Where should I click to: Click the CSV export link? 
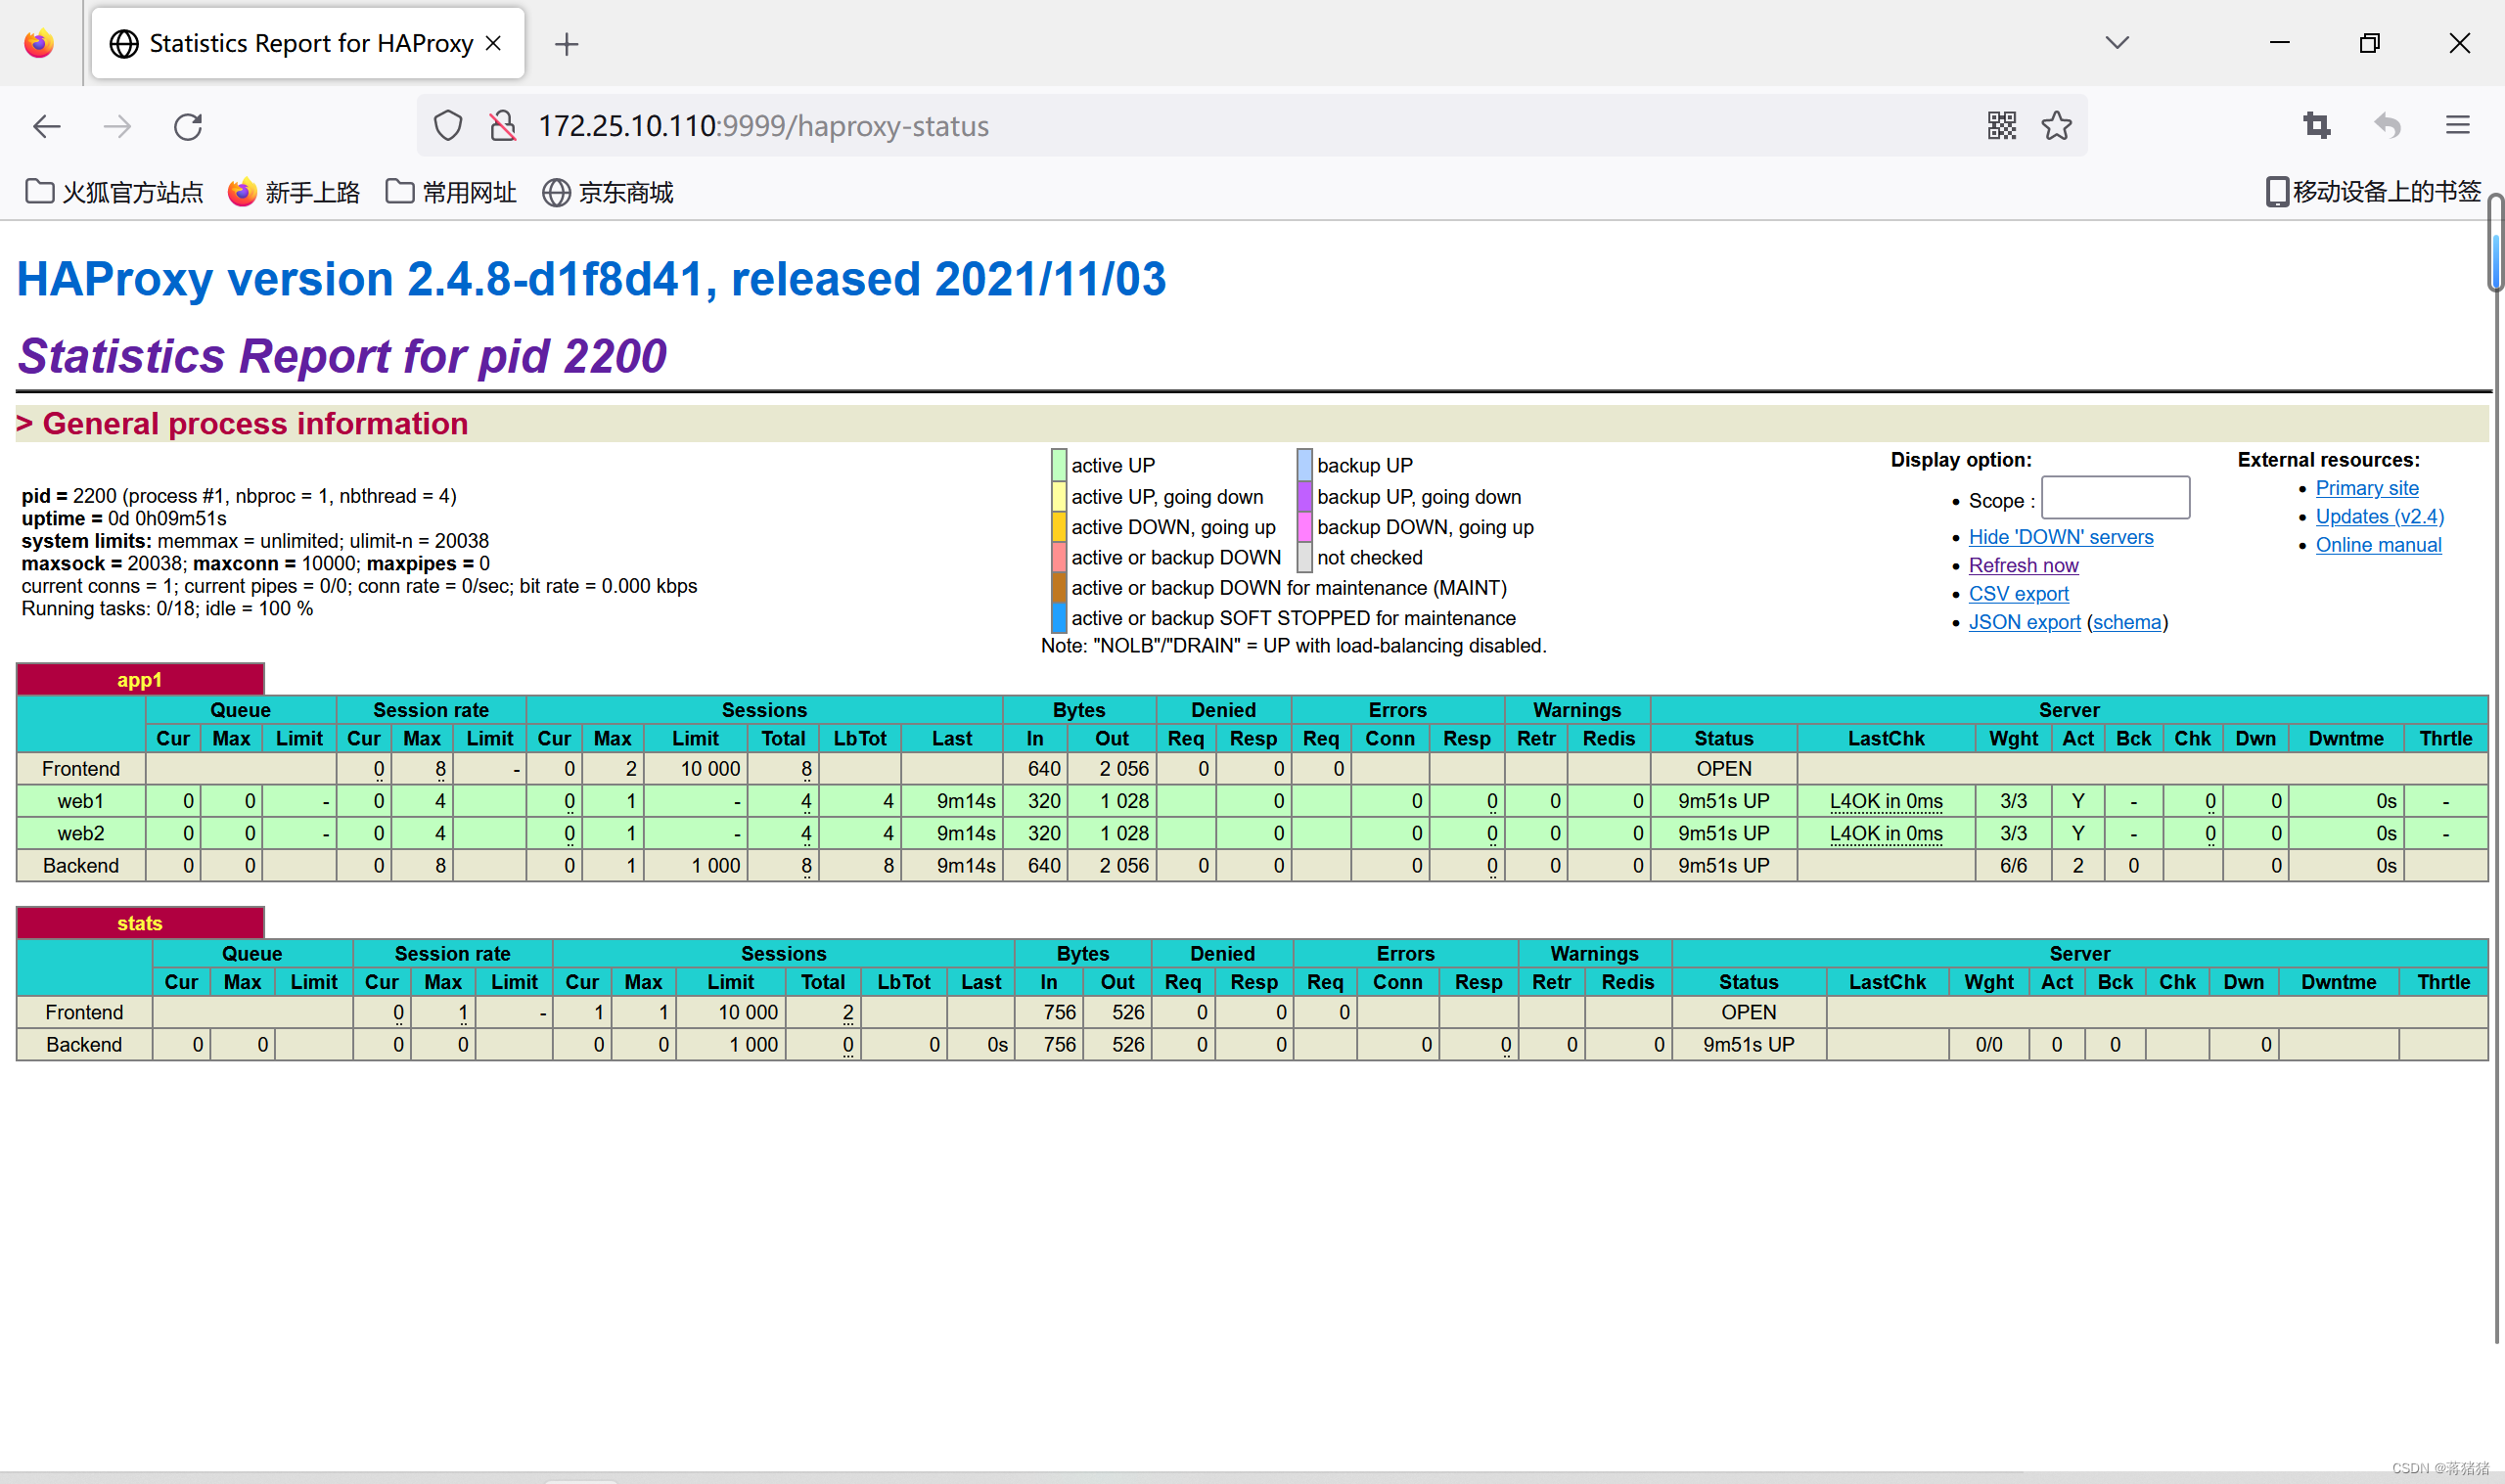click(x=2018, y=594)
